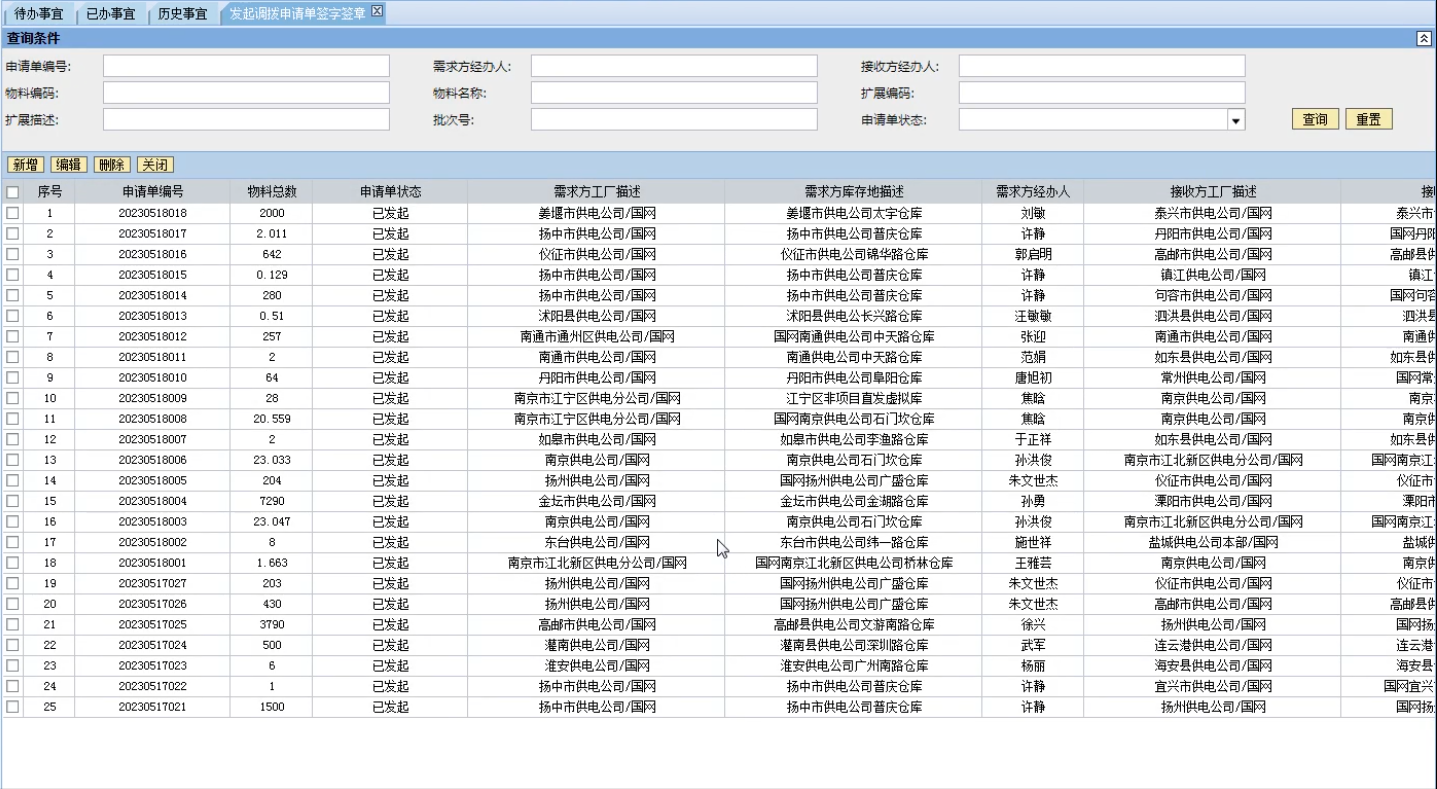Image resolution: width=1437 pixels, height=789 pixels.
Task: Click the 查询 button
Action: click(x=1315, y=120)
